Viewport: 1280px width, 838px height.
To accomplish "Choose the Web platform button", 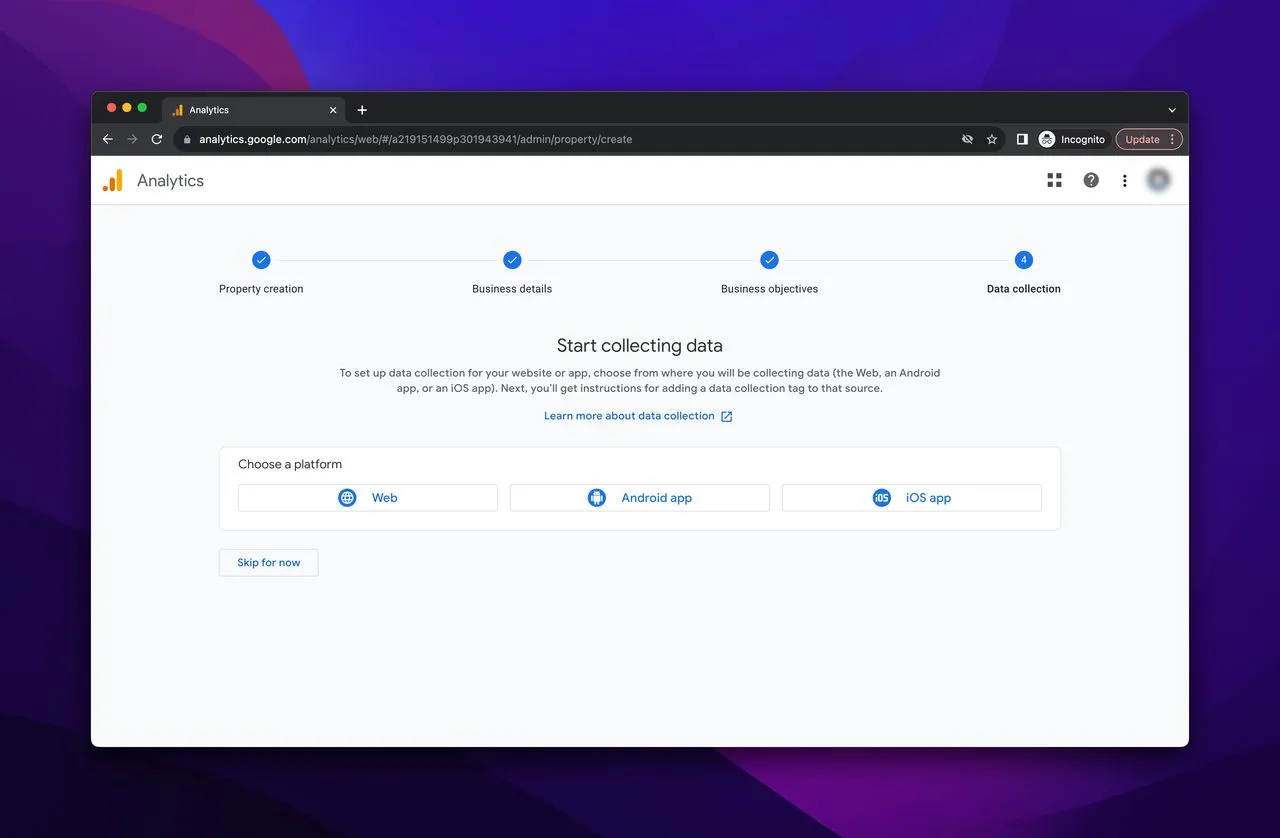I will [x=368, y=498].
